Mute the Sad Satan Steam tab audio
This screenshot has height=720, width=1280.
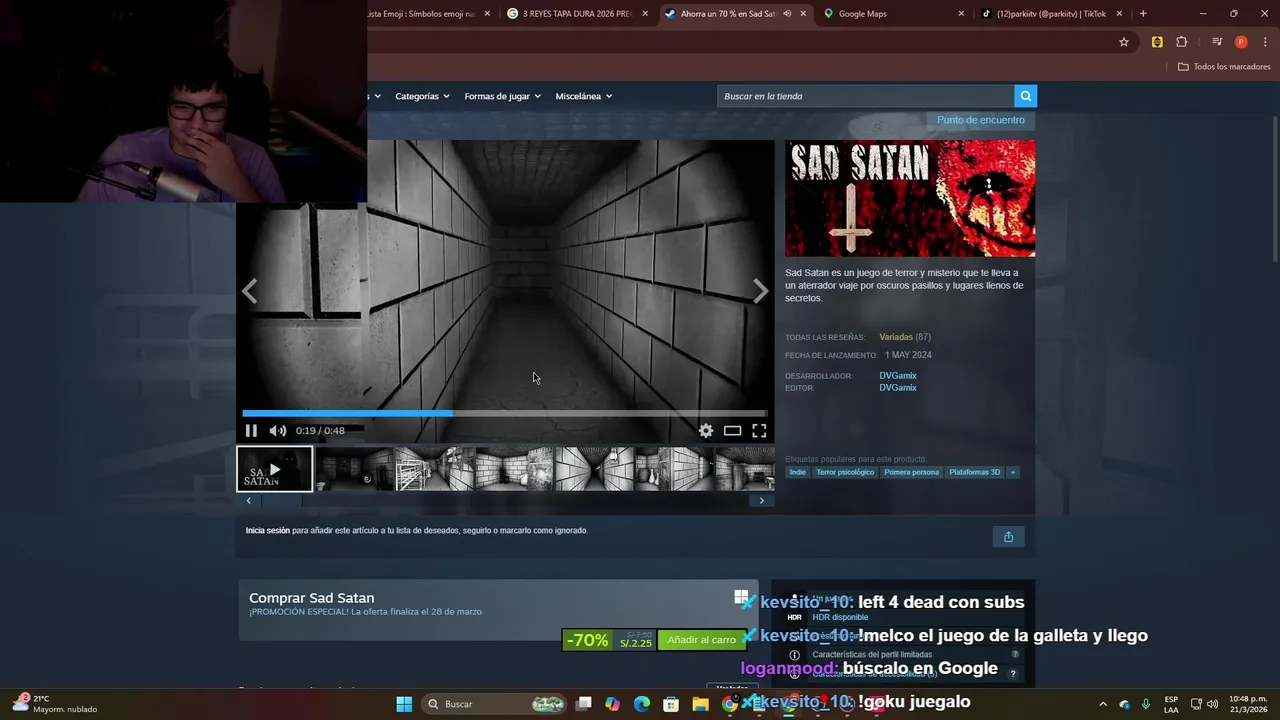[x=788, y=14]
